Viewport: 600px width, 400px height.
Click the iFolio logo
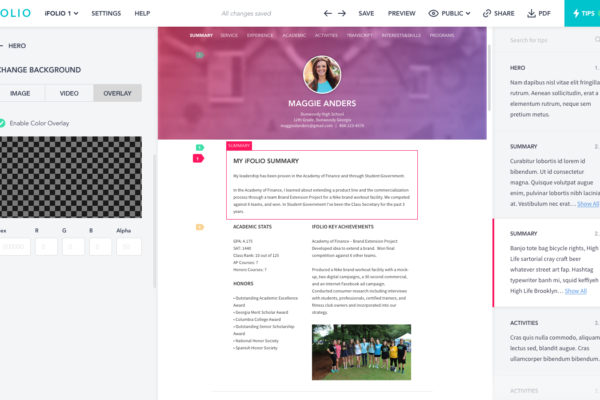point(15,13)
